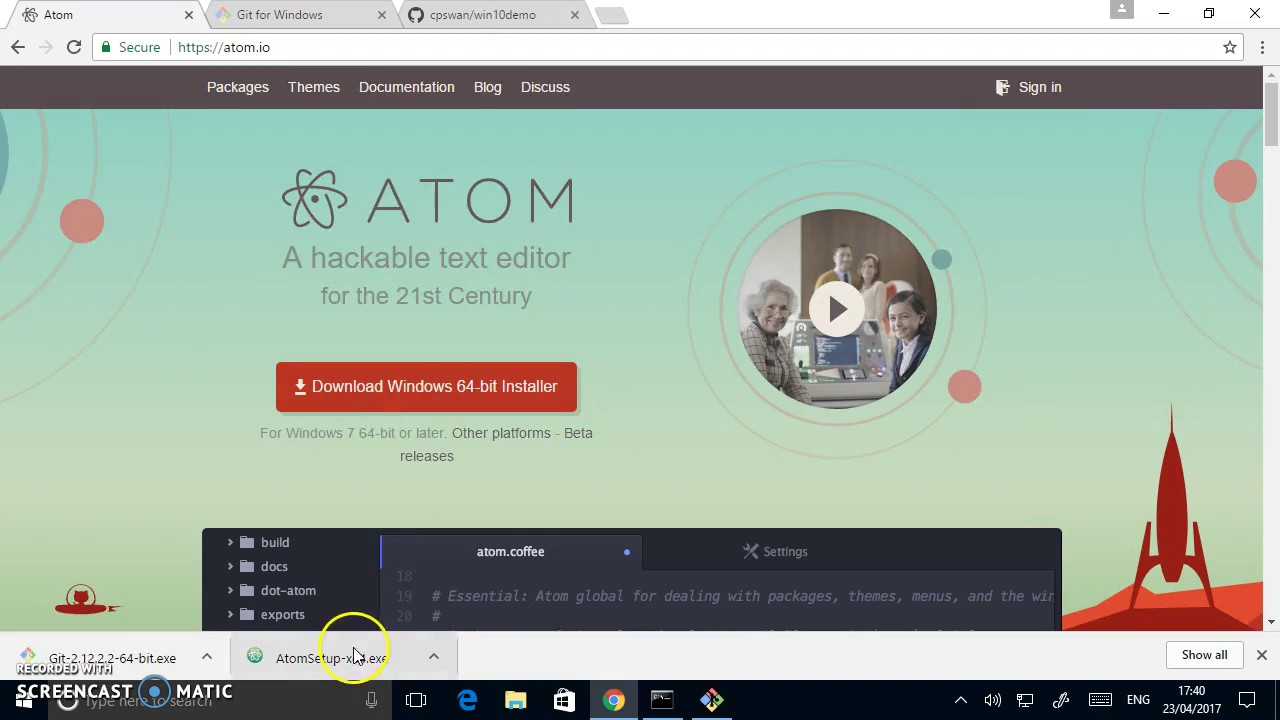The height and width of the screenshot is (720, 1280).
Task: Open Microsoft Edge from the taskbar
Action: click(467, 700)
